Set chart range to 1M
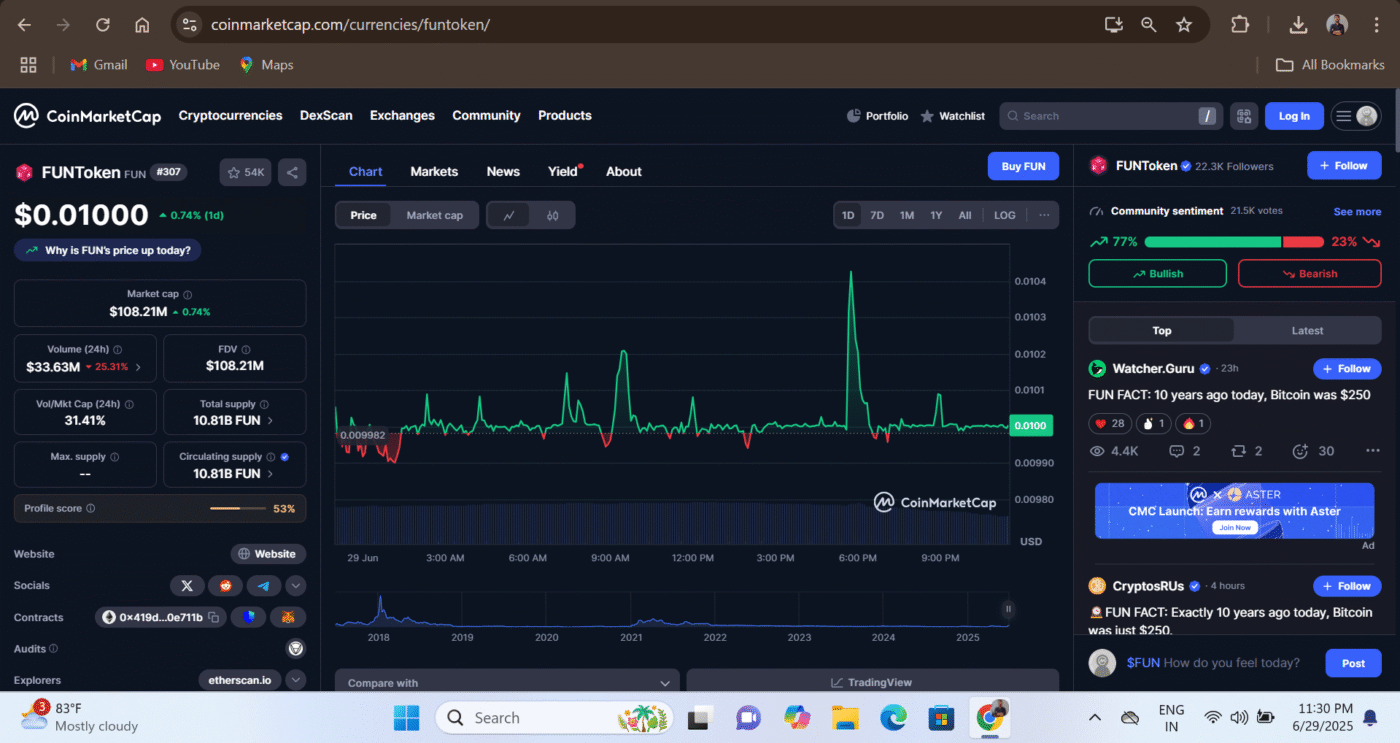1400x743 pixels. click(907, 215)
